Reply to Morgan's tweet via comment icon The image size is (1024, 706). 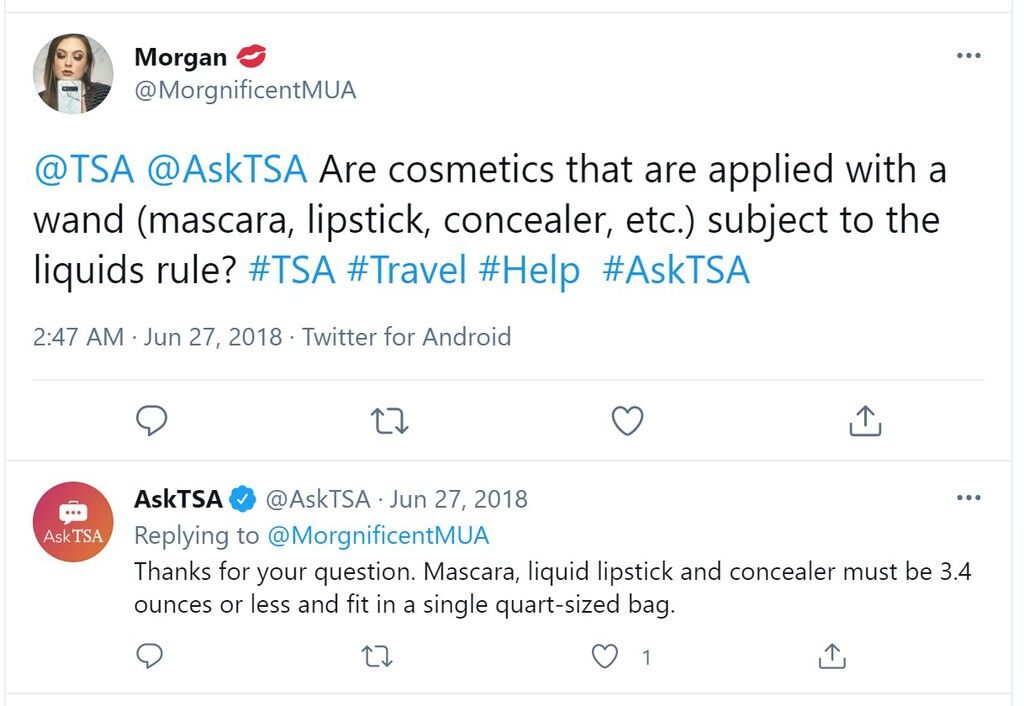coord(152,421)
